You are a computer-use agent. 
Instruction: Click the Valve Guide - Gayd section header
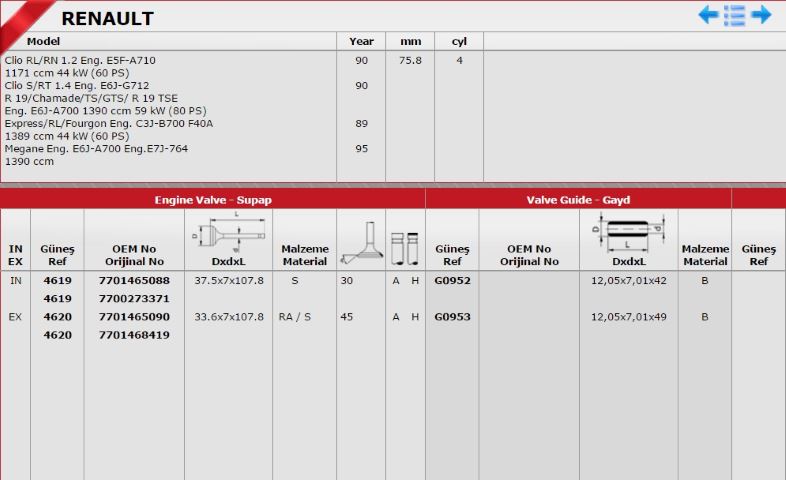pyautogui.click(x=578, y=200)
